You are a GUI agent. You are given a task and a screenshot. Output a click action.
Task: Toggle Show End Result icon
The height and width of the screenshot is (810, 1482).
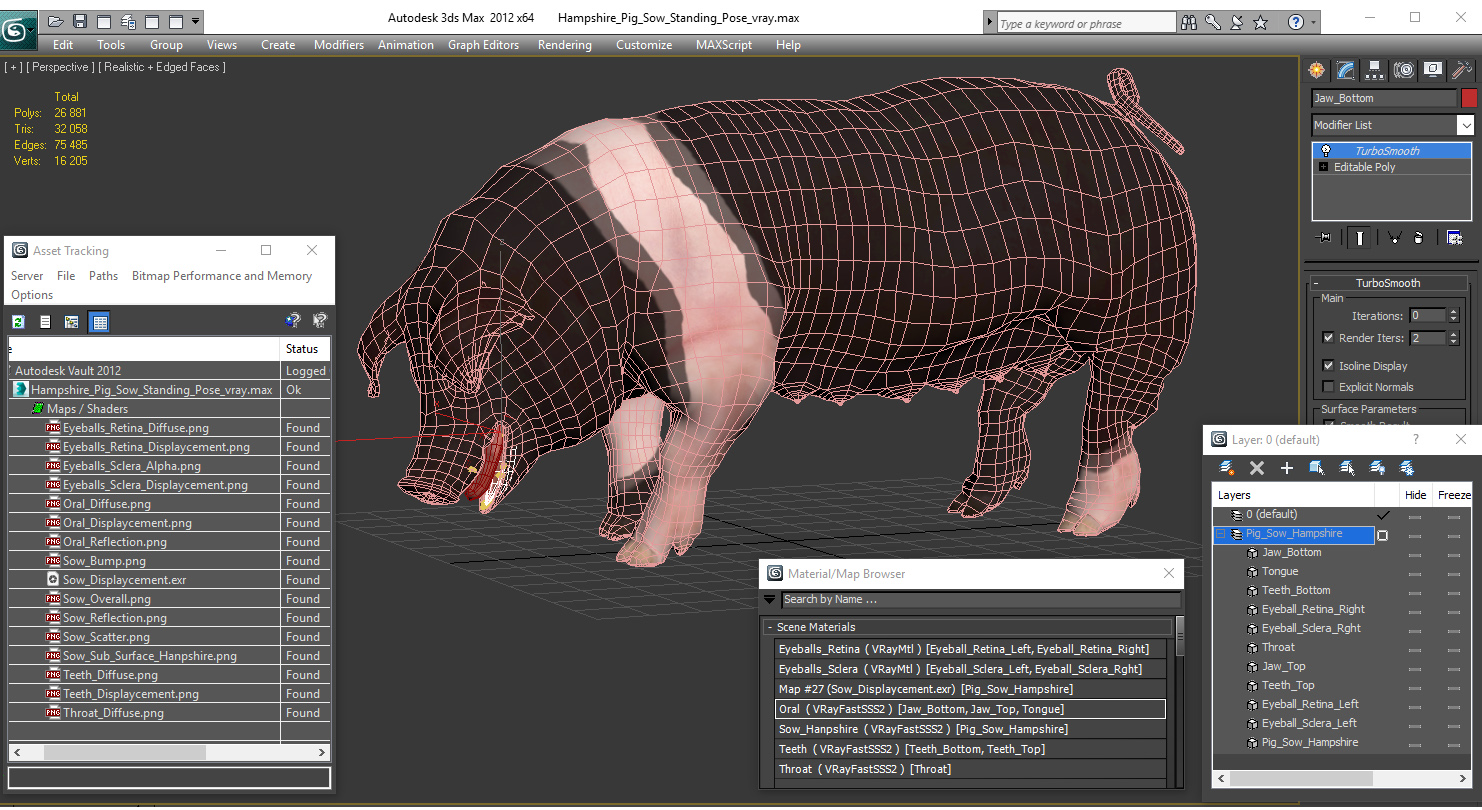tap(1360, 237)
